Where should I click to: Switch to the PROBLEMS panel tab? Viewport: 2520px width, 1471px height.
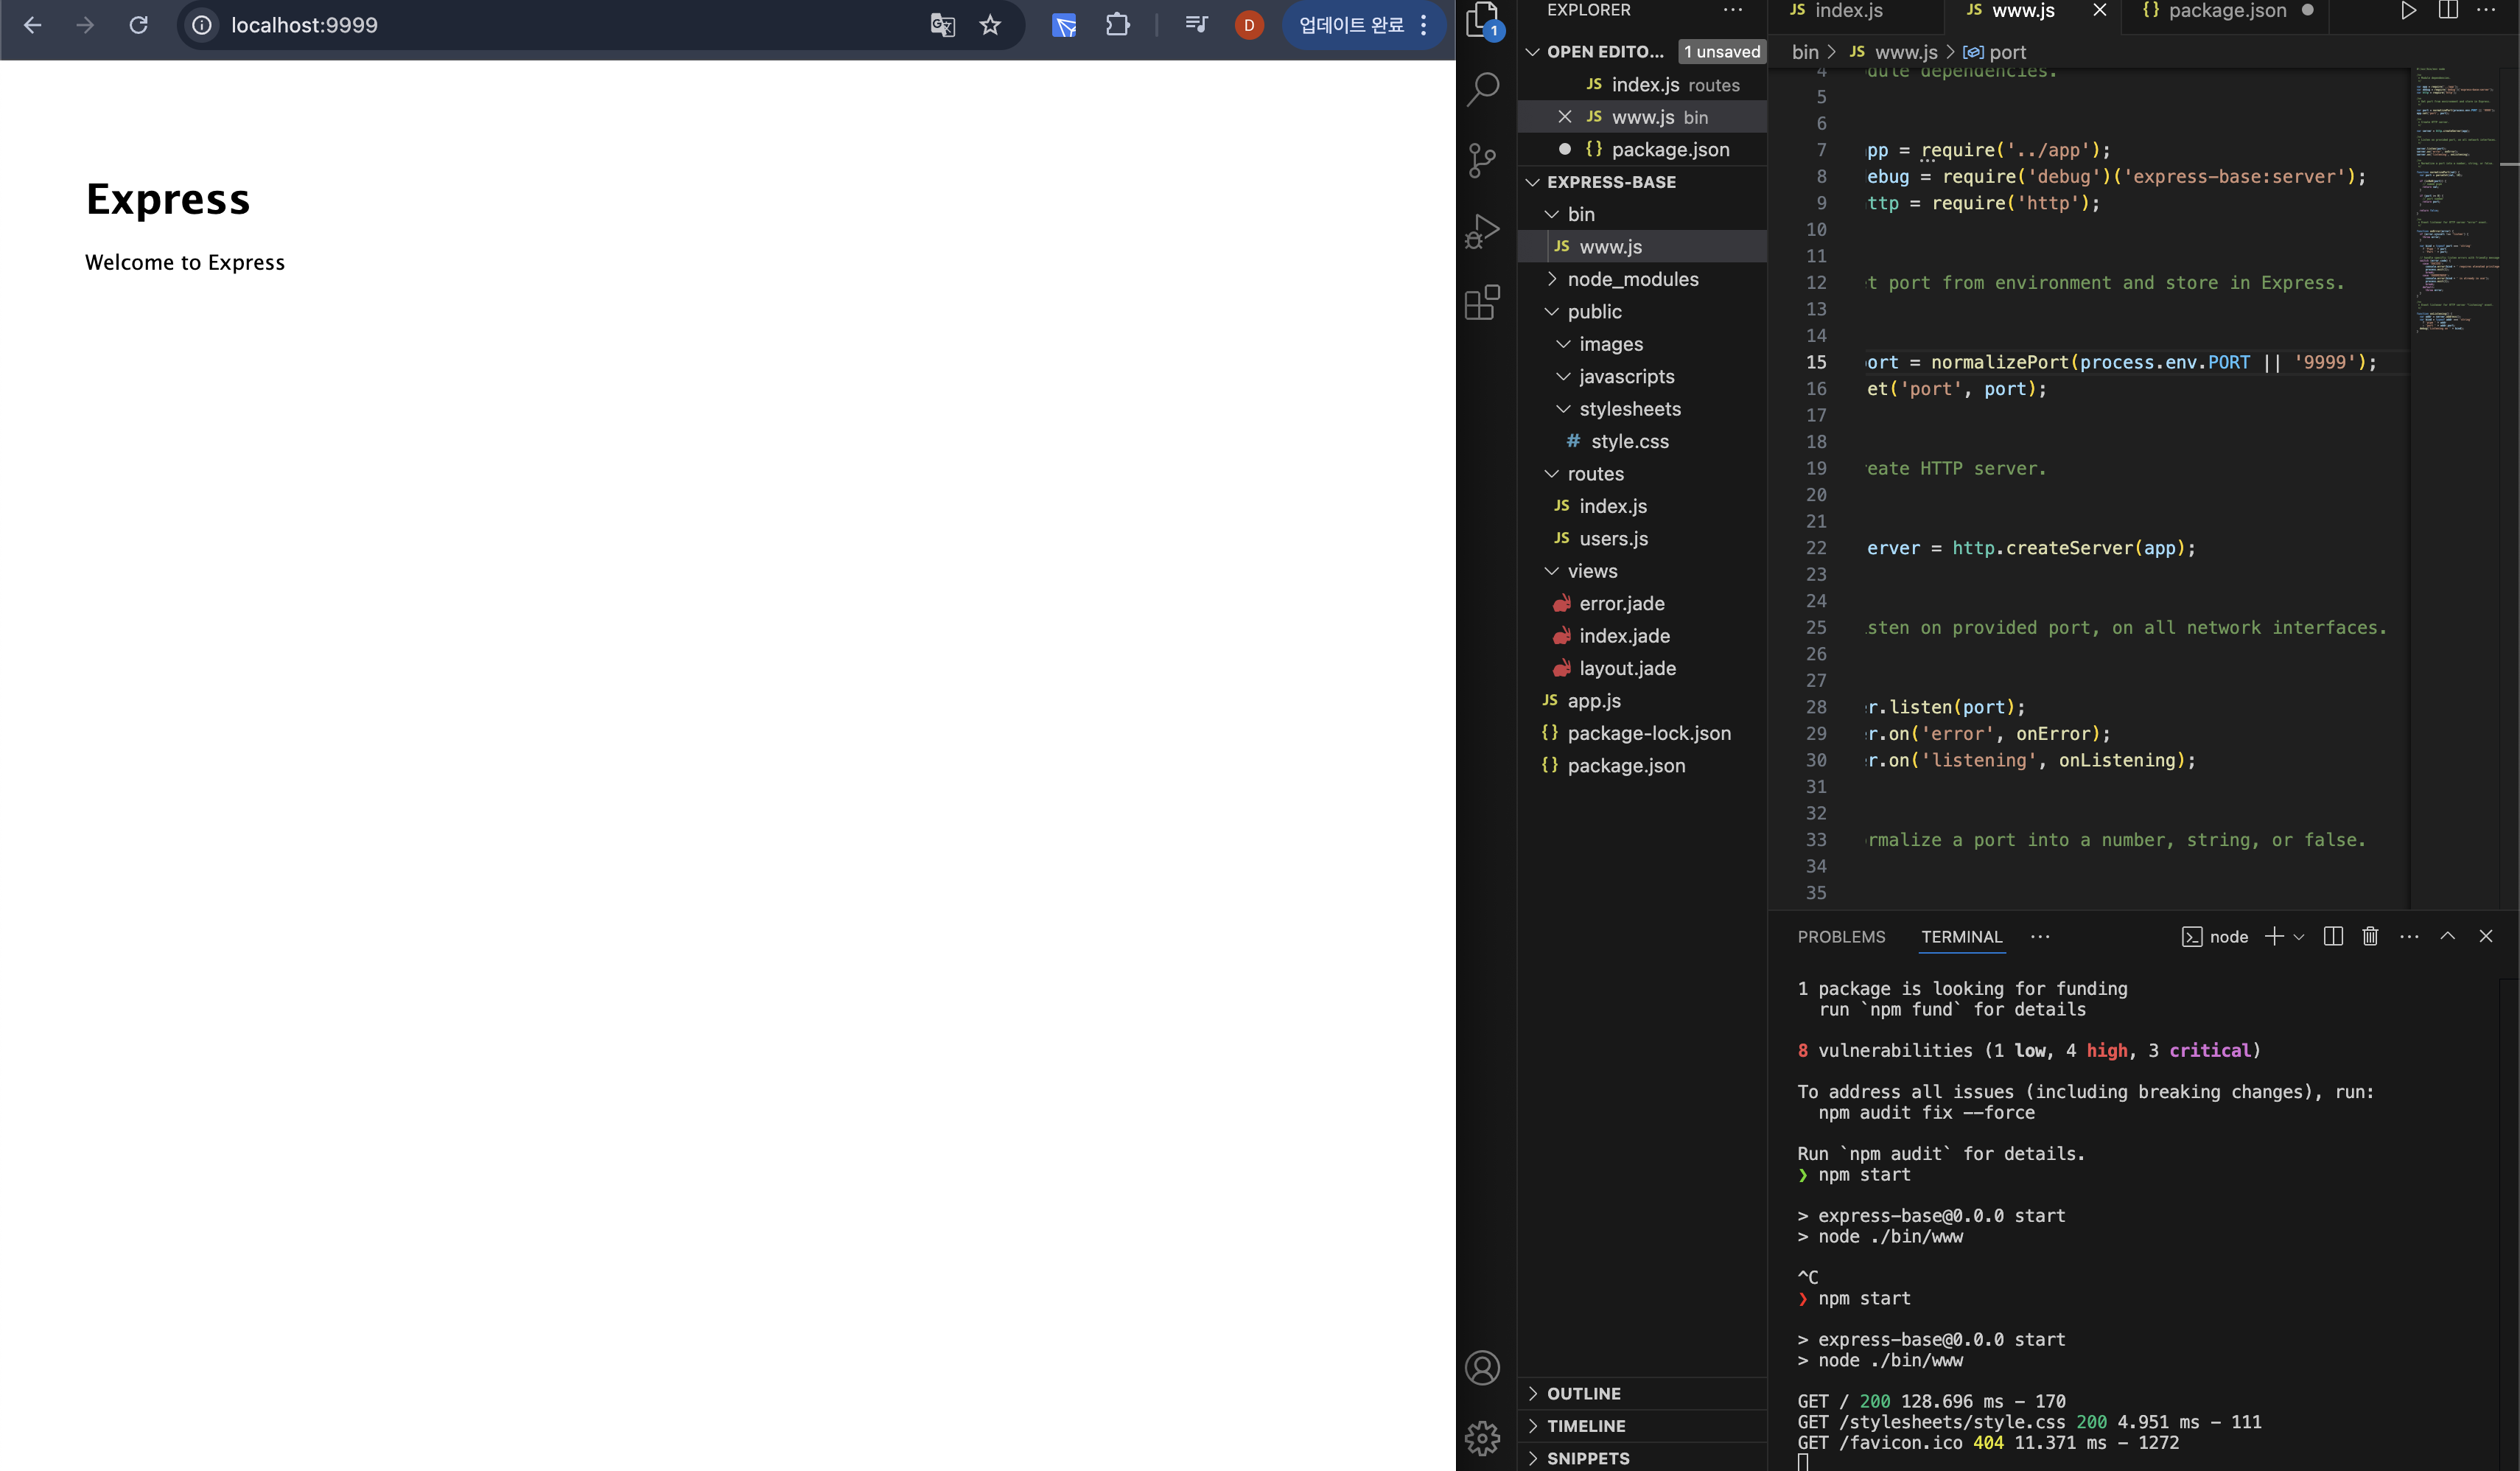(x=1841, y=937)
